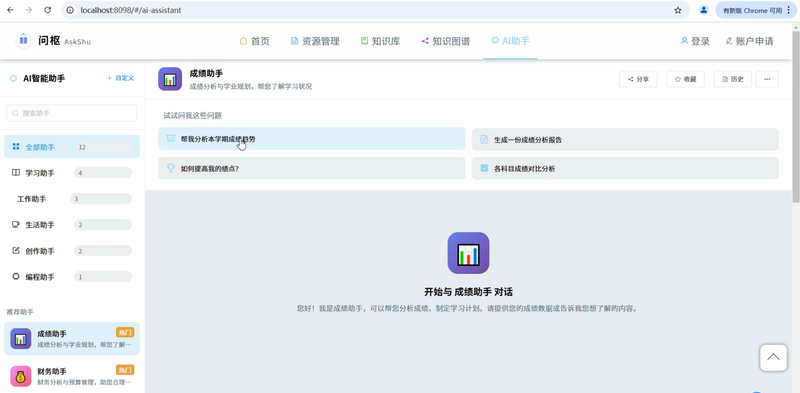
Task: Bookmark this page with the star icon
Action: (678, 10)
